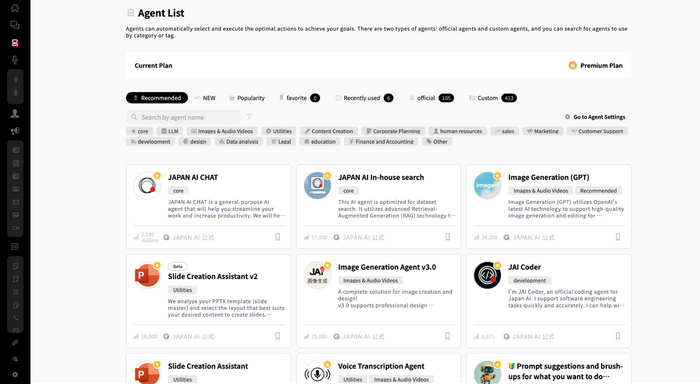Click the settings gear at sidebar bottom
Viewport: 700px width, 384px height.
tap(15, 375)
